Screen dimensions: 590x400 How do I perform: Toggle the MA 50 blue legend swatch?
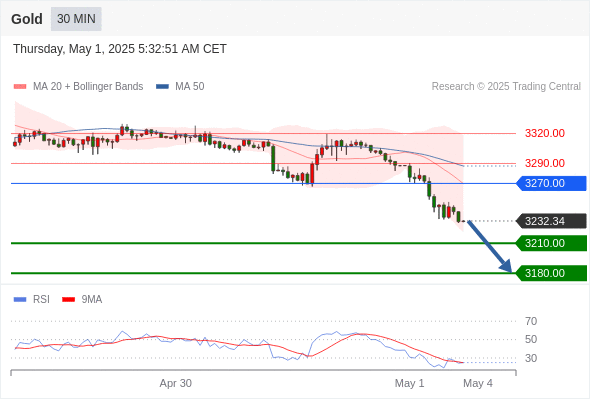click(162, 87)
